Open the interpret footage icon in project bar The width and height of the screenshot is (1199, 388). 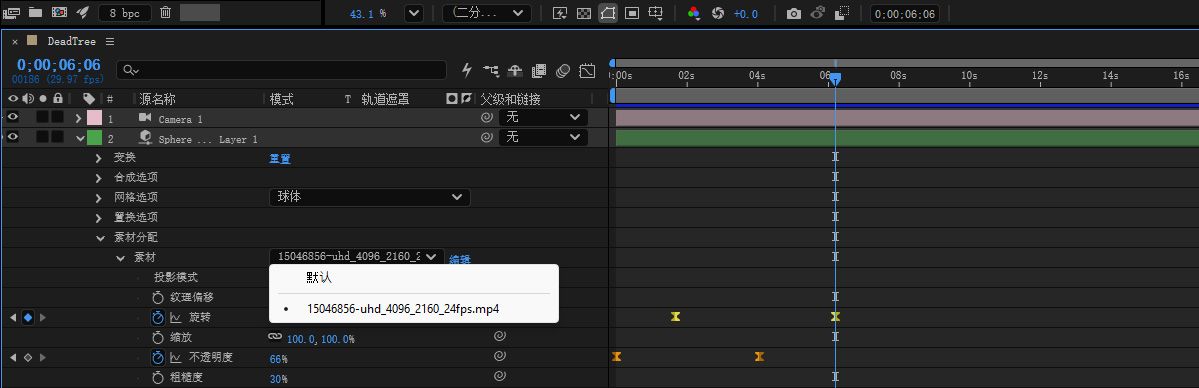pos(11,12)
